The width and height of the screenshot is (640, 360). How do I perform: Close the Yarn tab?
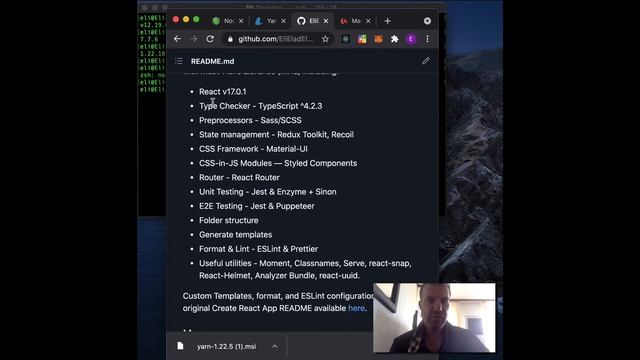coord(283,21)
